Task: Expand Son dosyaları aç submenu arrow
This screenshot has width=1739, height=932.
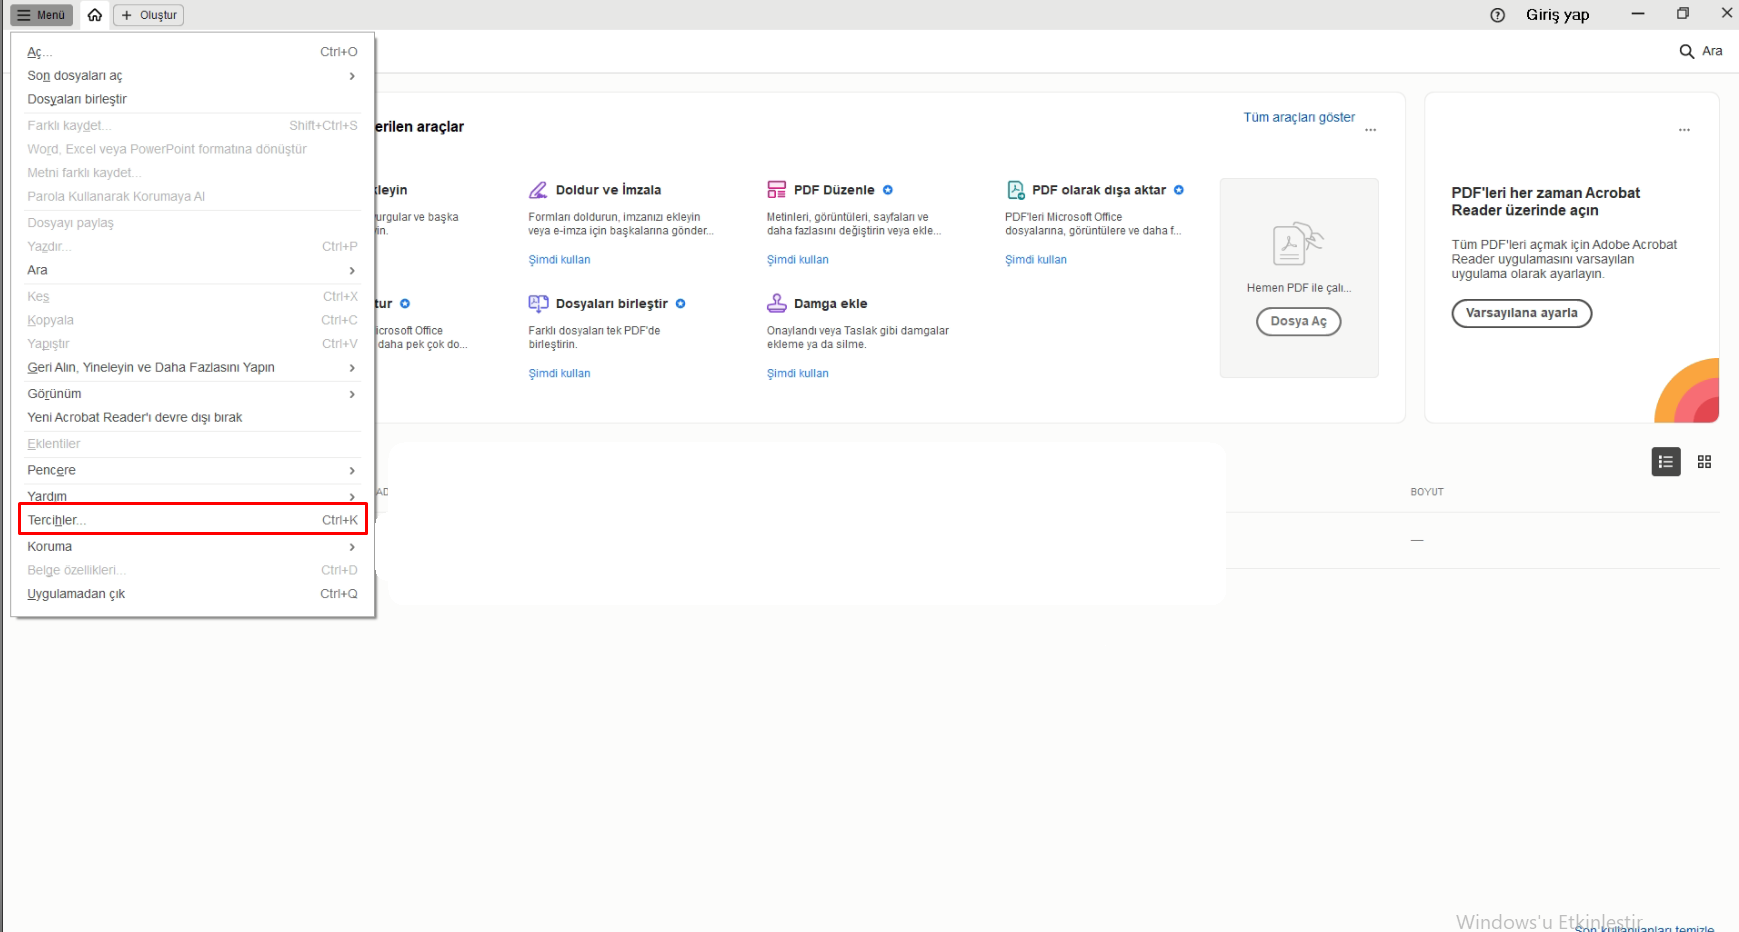Action: [x=352, y=76]
